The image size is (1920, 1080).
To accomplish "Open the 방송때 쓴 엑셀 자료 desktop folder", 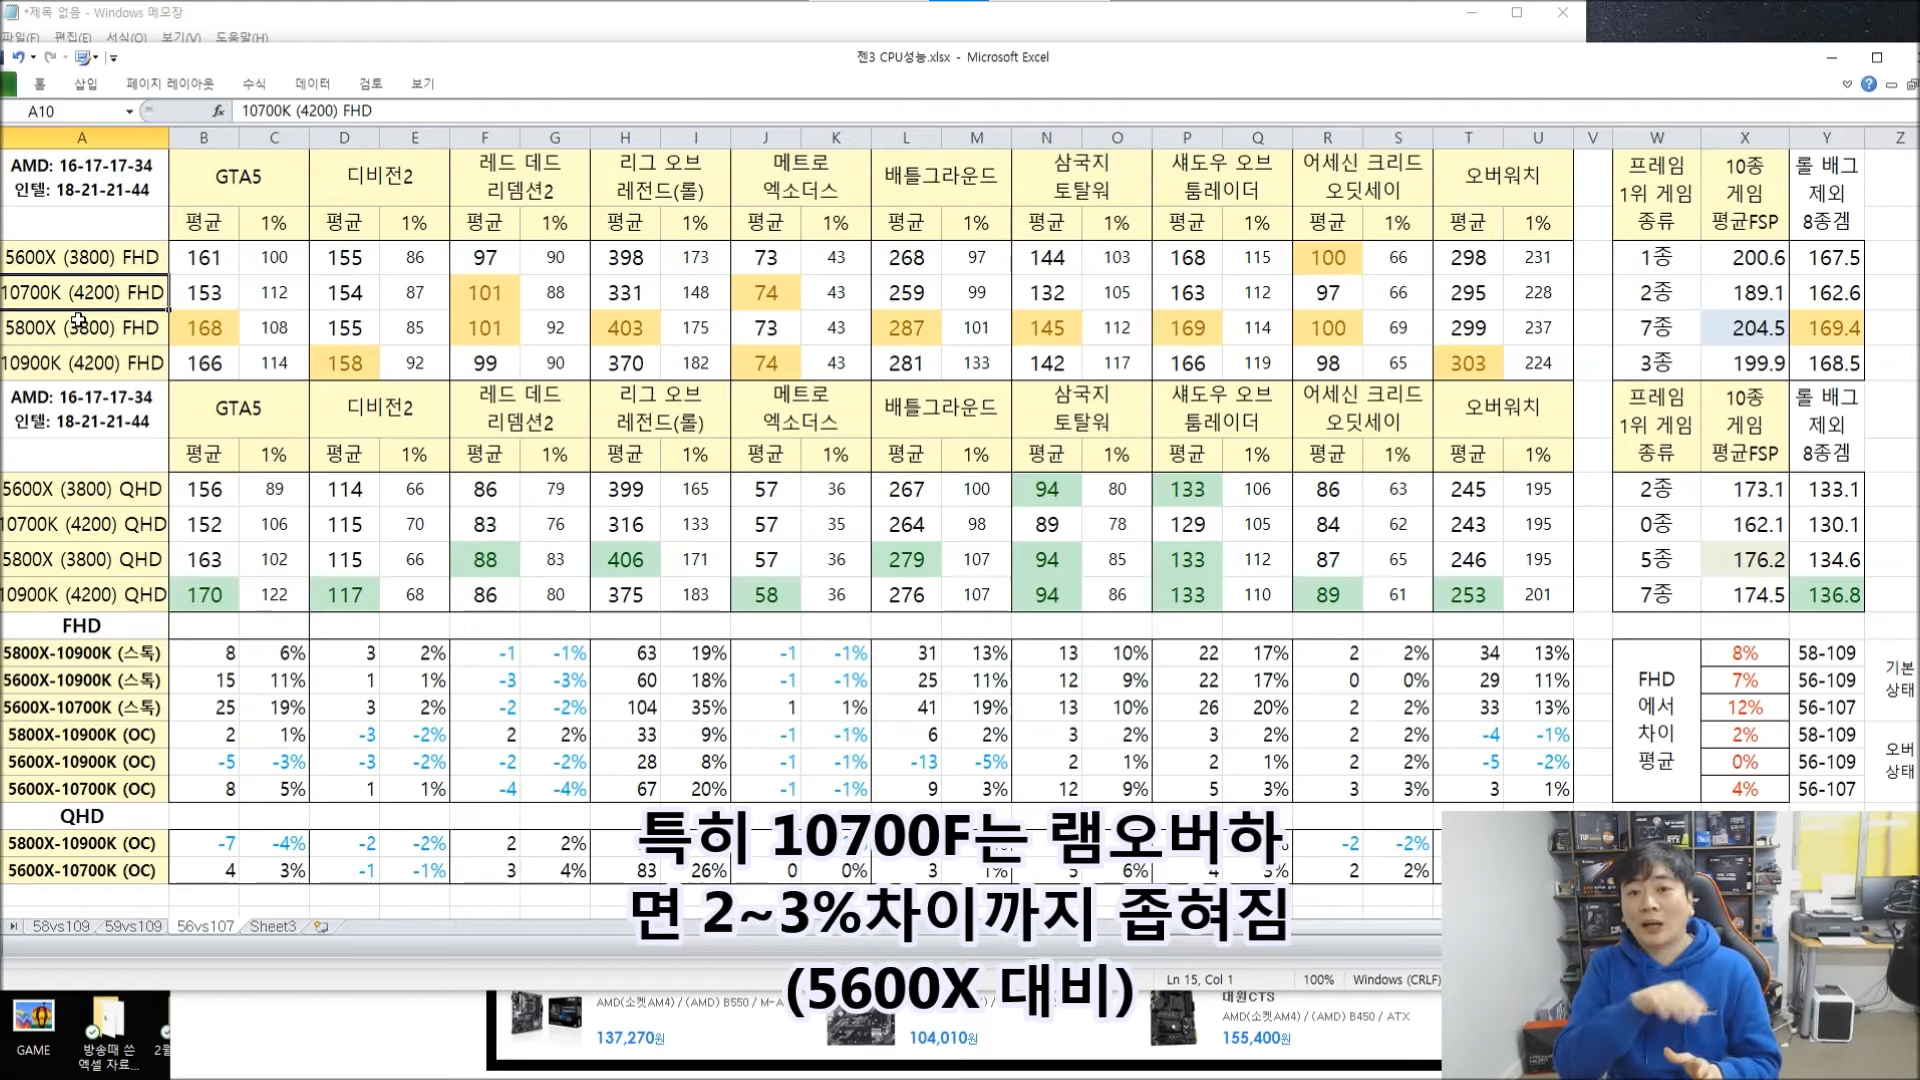I will [x=108, y=1035].
